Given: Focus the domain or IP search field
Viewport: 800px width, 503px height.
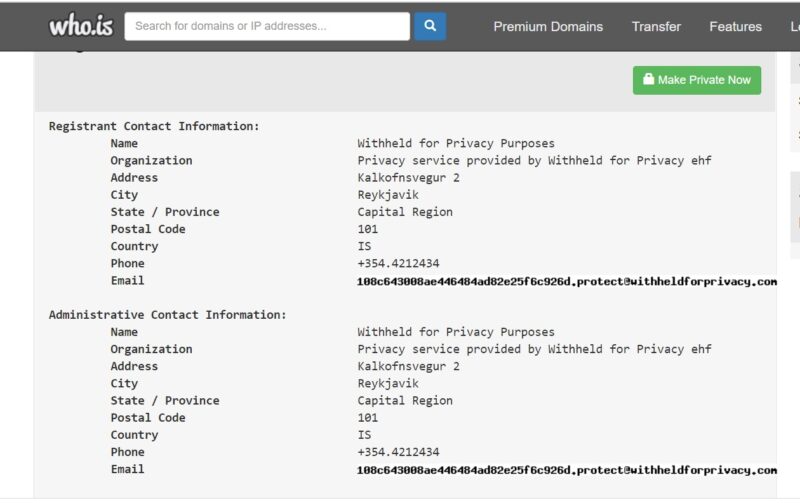Looking at the screenshot, I should click(x=266, y=26).
